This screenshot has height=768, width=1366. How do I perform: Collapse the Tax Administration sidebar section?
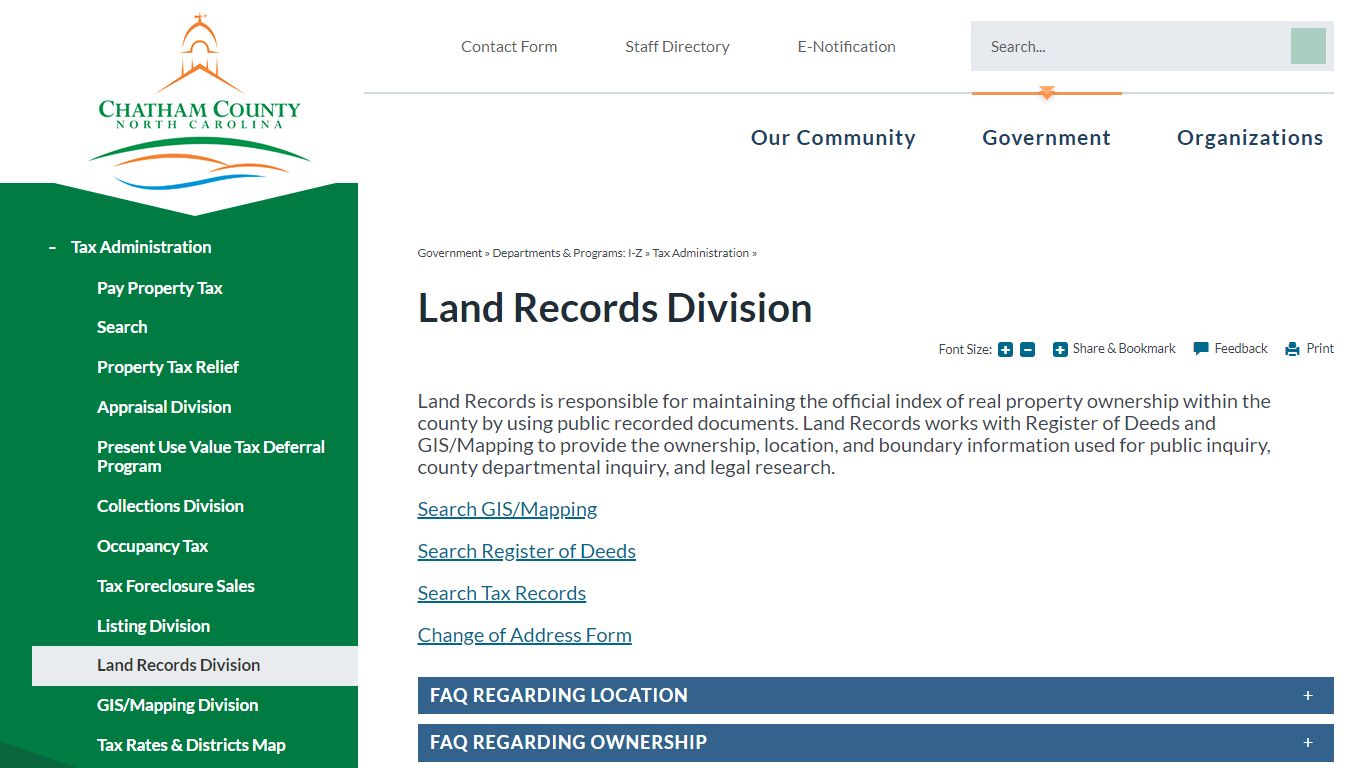[52, 247]
